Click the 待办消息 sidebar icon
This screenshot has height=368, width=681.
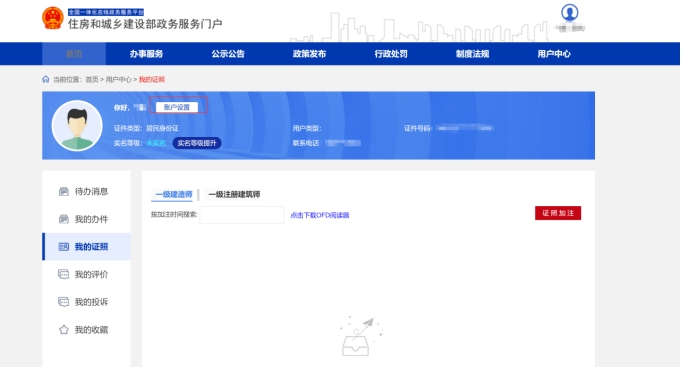pyautogui.click(x=63, y=191)
